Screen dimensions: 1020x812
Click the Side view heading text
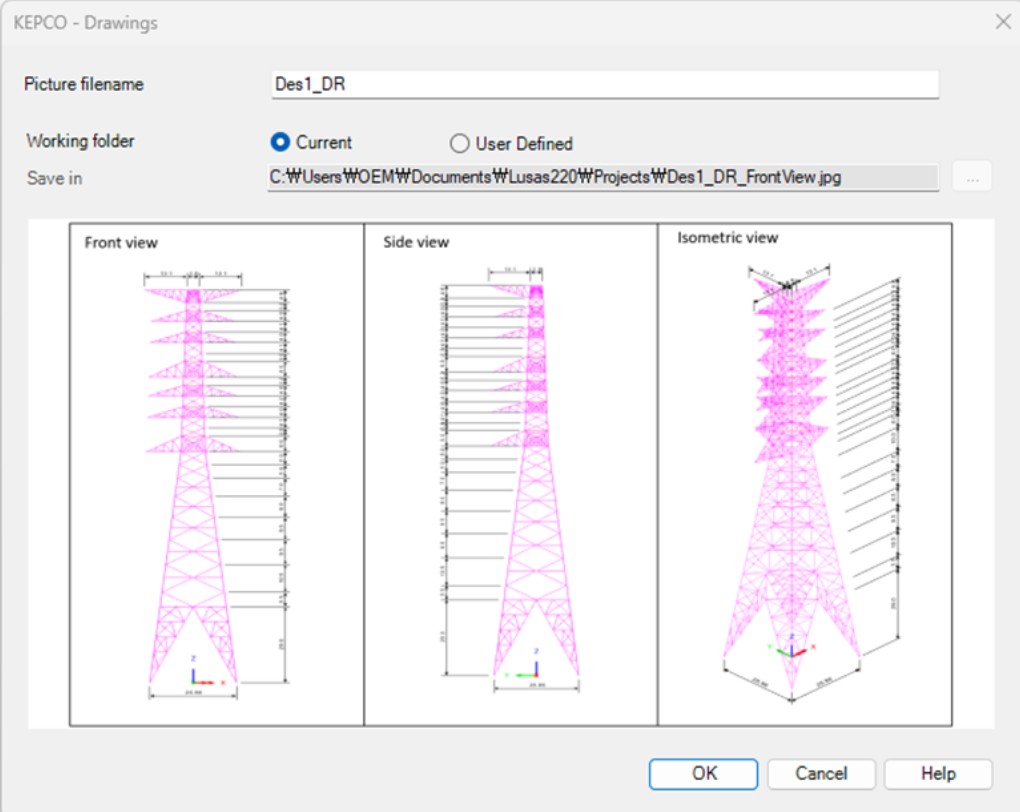pos(416,242)
